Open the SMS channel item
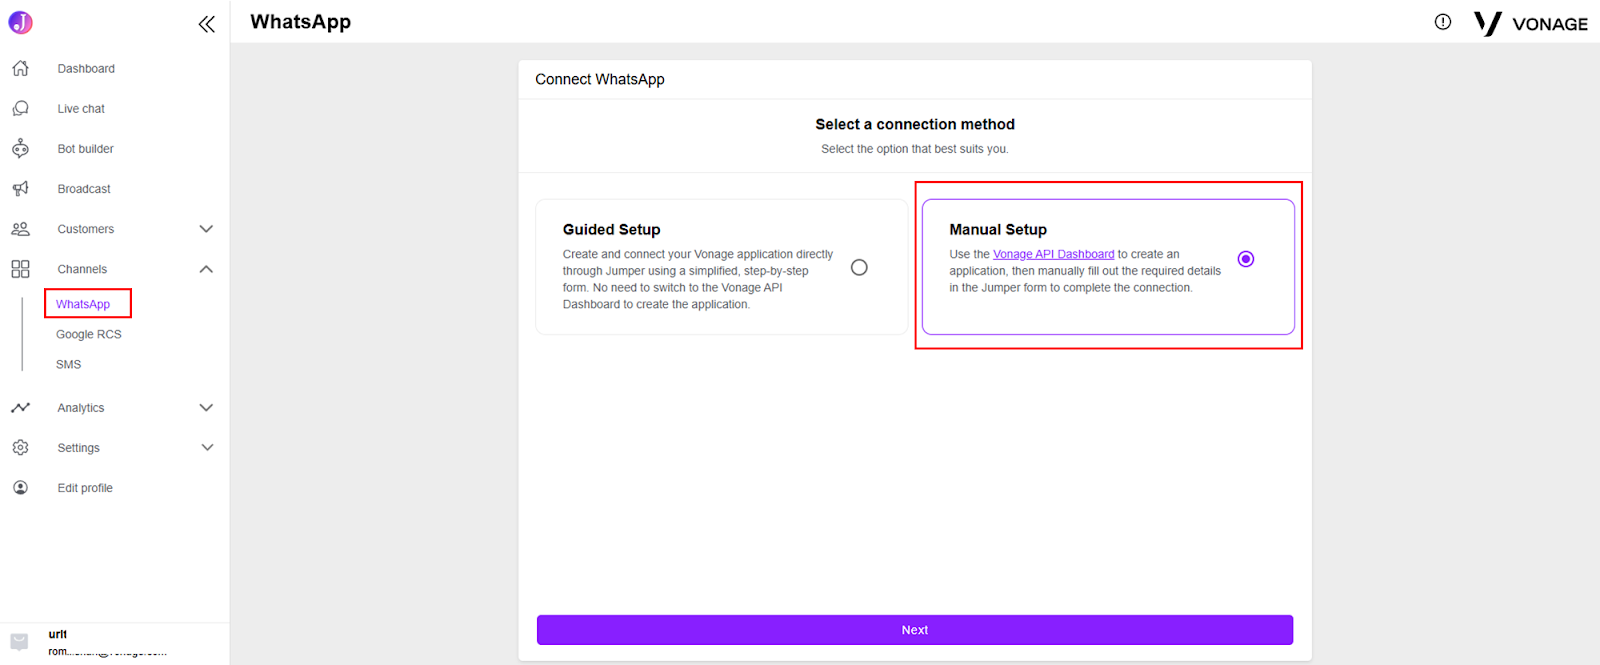The width and height of the screenshot is (1600, 665). pyautogui.click(x=69, y=364)
